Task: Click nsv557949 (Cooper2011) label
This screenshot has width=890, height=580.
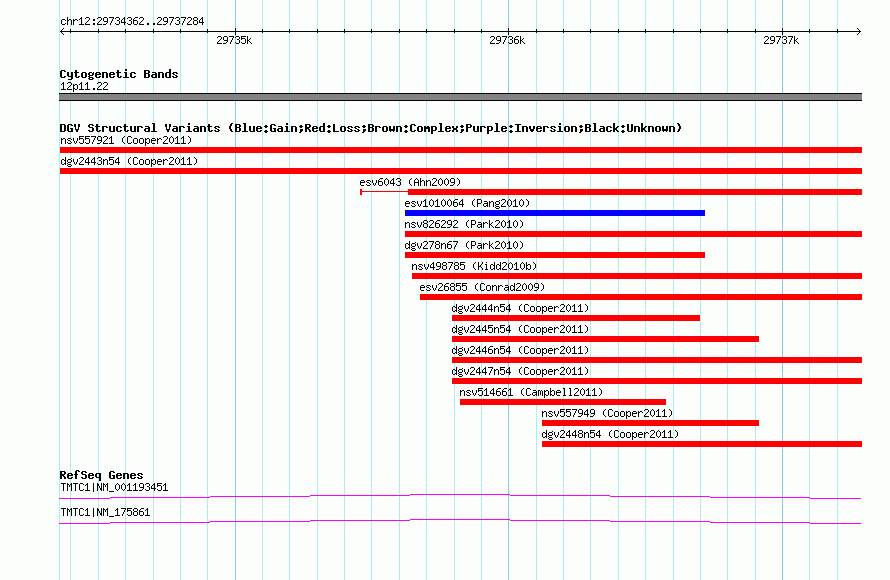Action: coord(607,413)
